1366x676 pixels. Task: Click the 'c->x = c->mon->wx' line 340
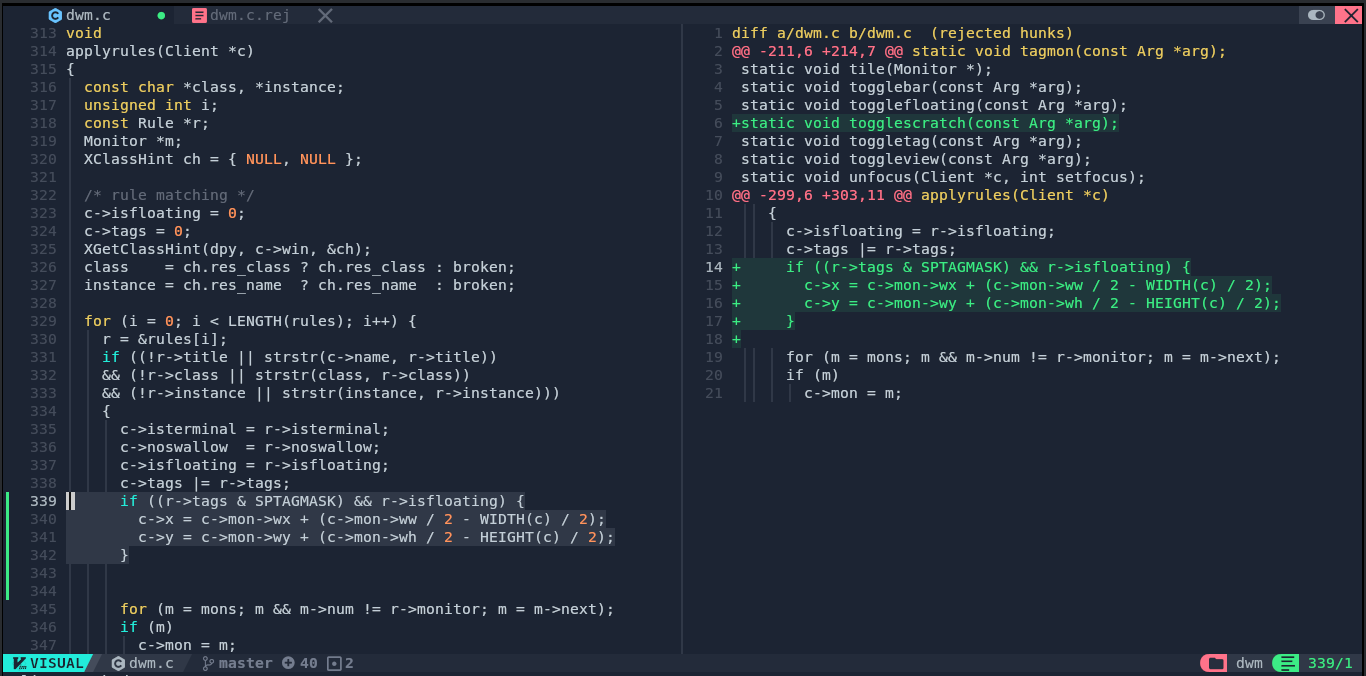point(372,519)
